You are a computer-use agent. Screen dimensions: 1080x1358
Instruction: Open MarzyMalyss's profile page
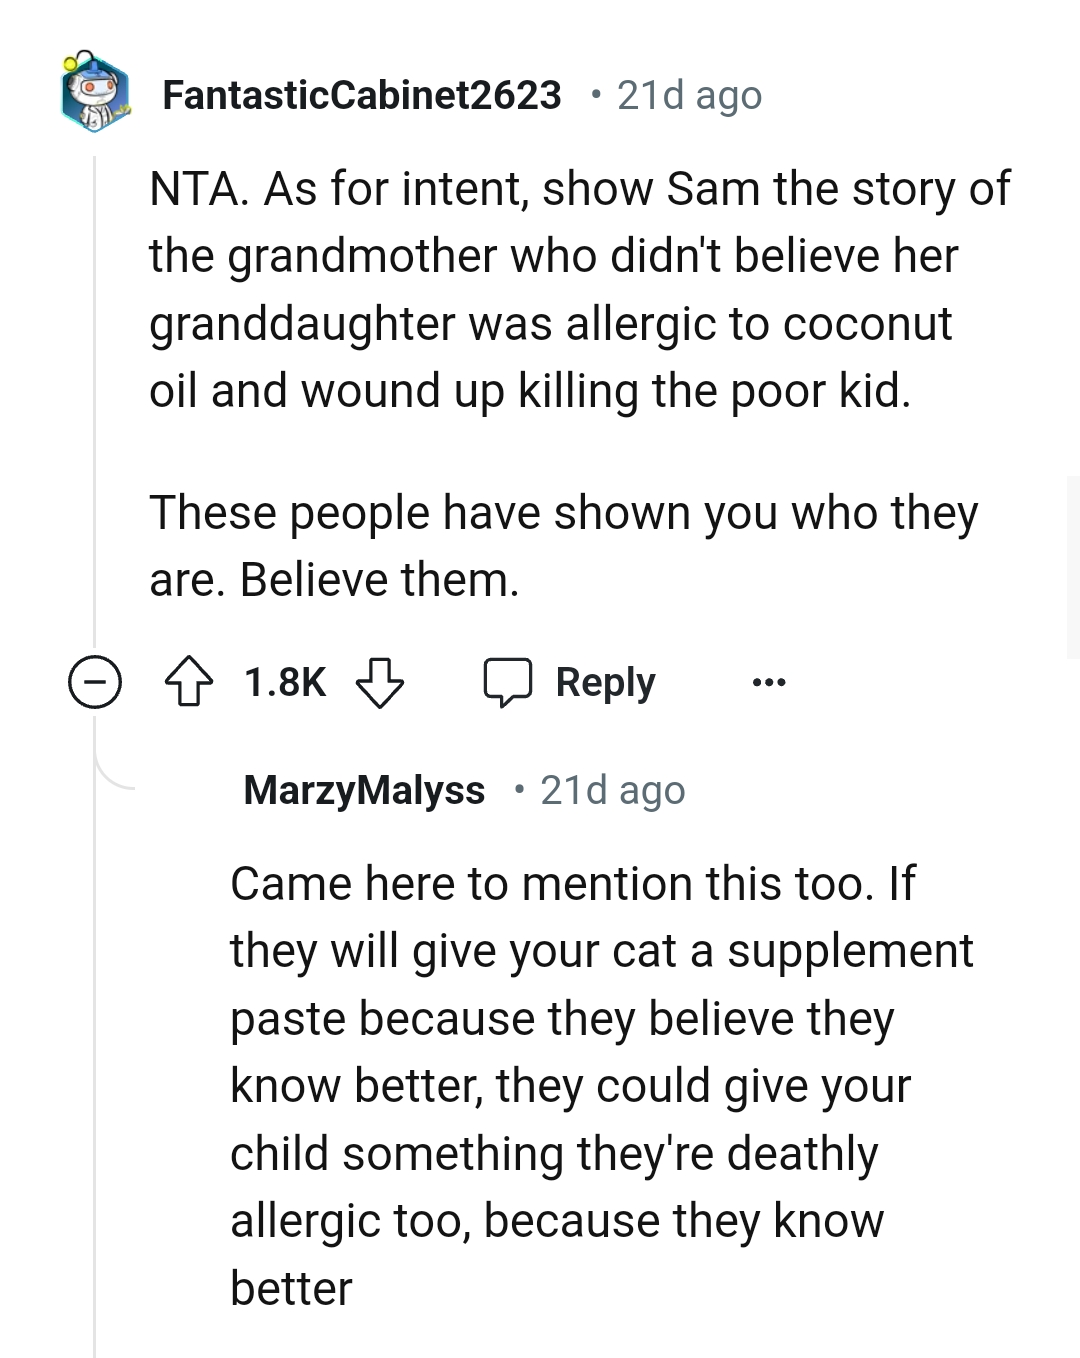point(364,790)
